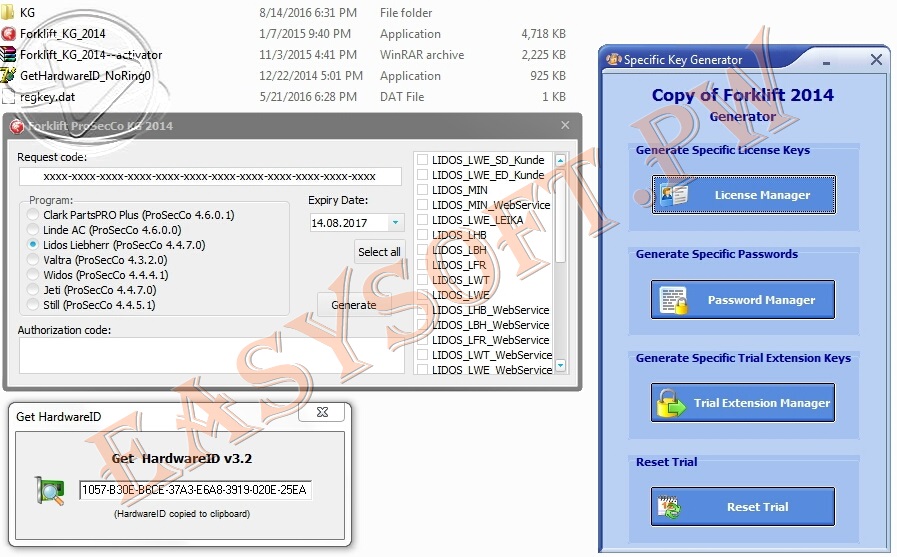This screenshot has width=897, height=557.
Task: Click the Request code input field
Action: (210, 176)
